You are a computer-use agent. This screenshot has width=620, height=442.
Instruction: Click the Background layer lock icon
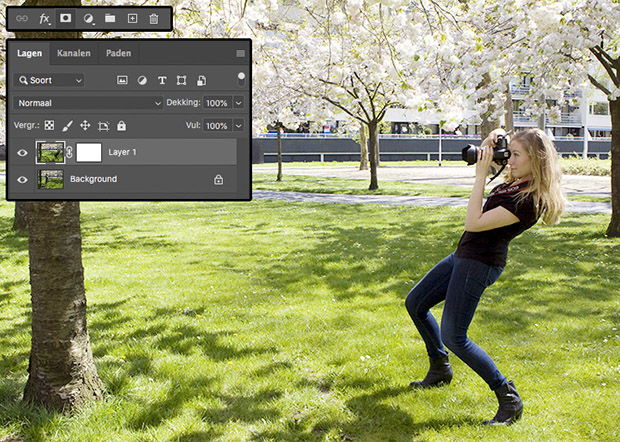(x=218, y=179)
